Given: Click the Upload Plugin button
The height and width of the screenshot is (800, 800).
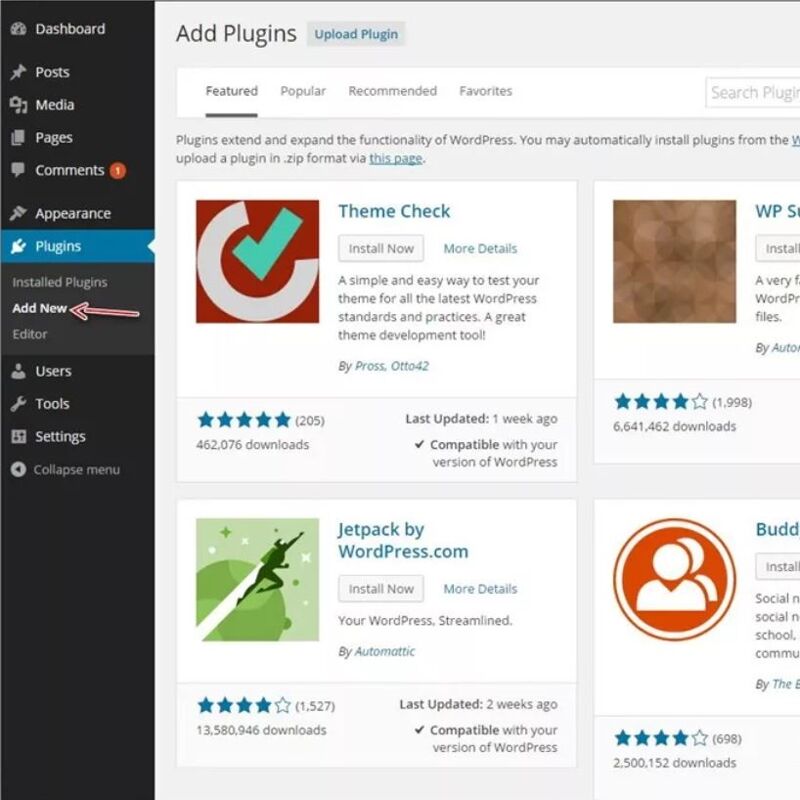Looking at the screenshot, I should click(357, 33).
